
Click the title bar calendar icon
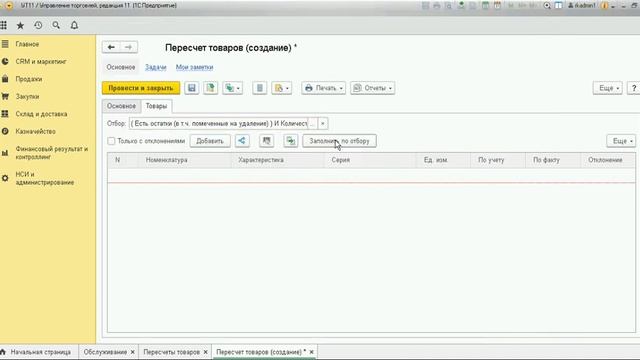tap(497, 6)
